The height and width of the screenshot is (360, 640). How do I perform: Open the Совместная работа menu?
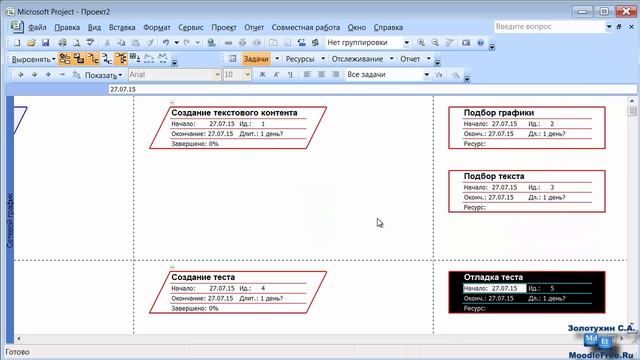coord(306,27)
